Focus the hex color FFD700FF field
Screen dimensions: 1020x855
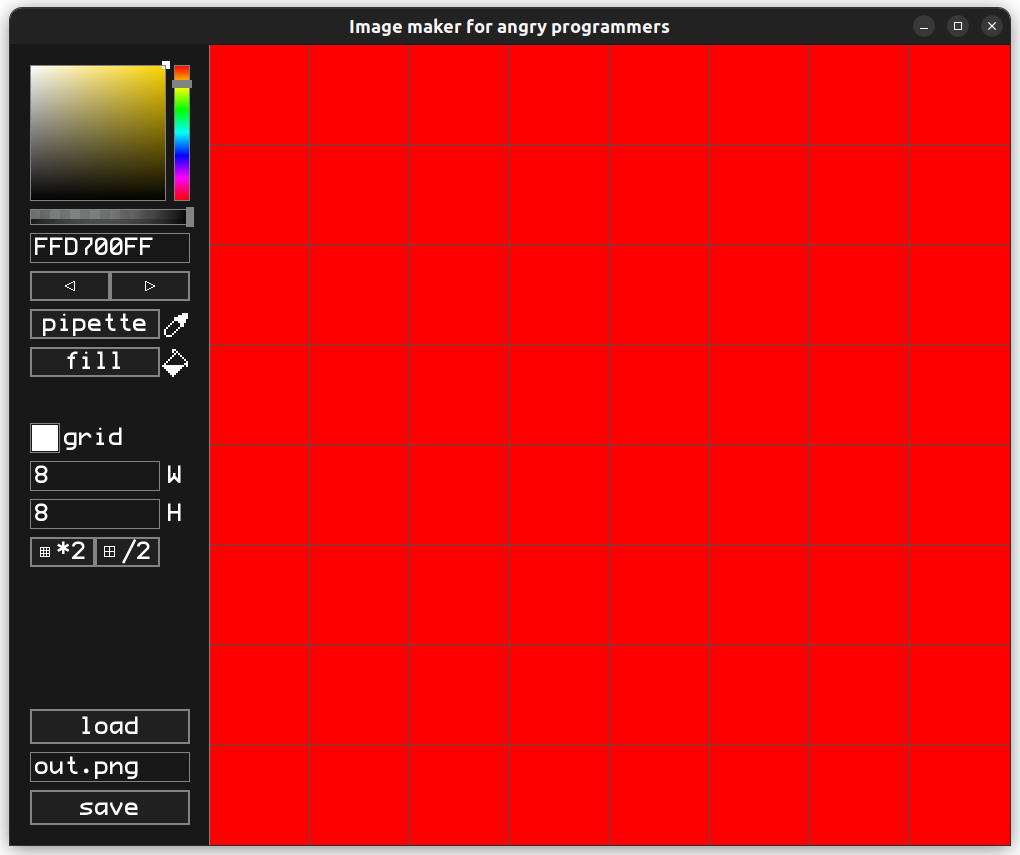click(110, 248)
